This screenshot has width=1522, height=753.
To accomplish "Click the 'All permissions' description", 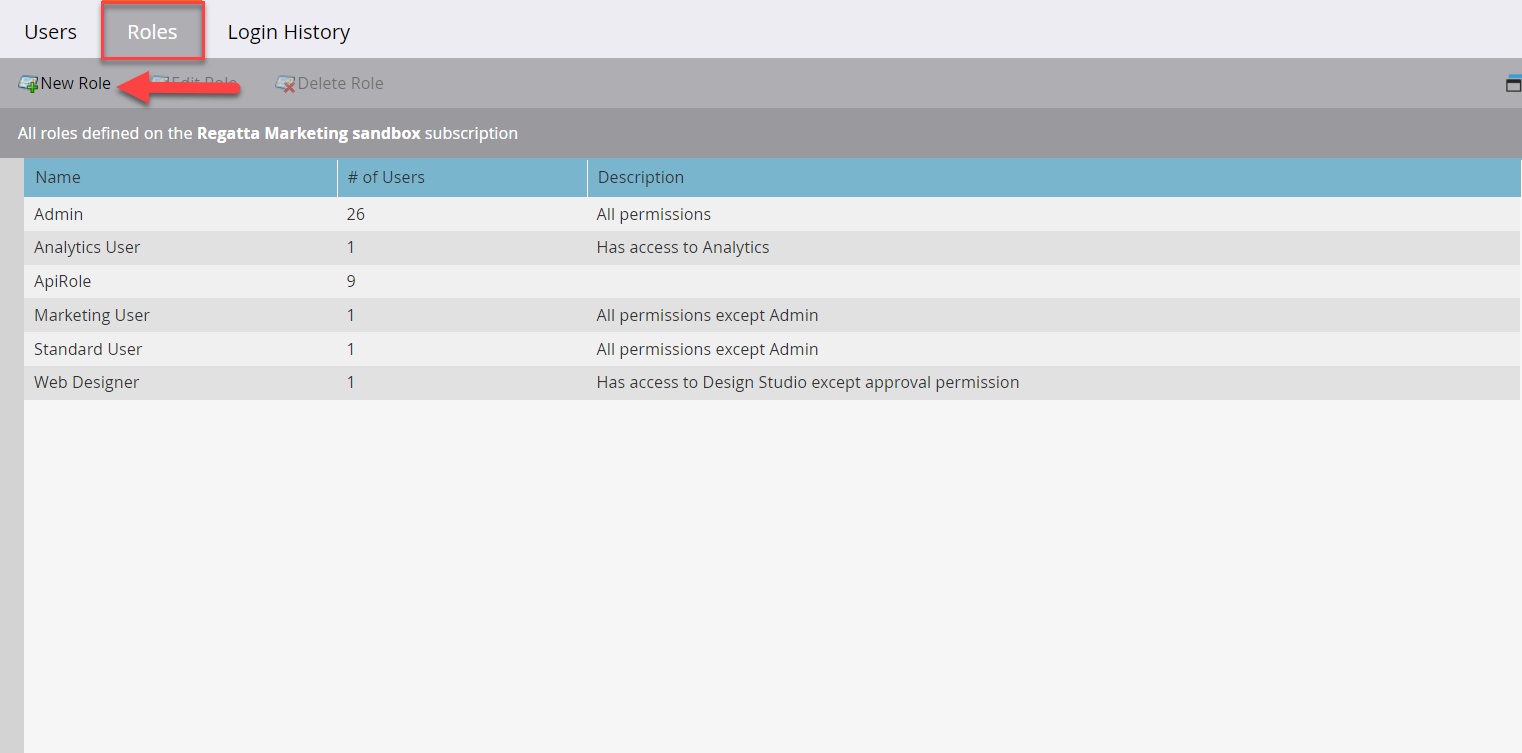I will tap(654, 214).
